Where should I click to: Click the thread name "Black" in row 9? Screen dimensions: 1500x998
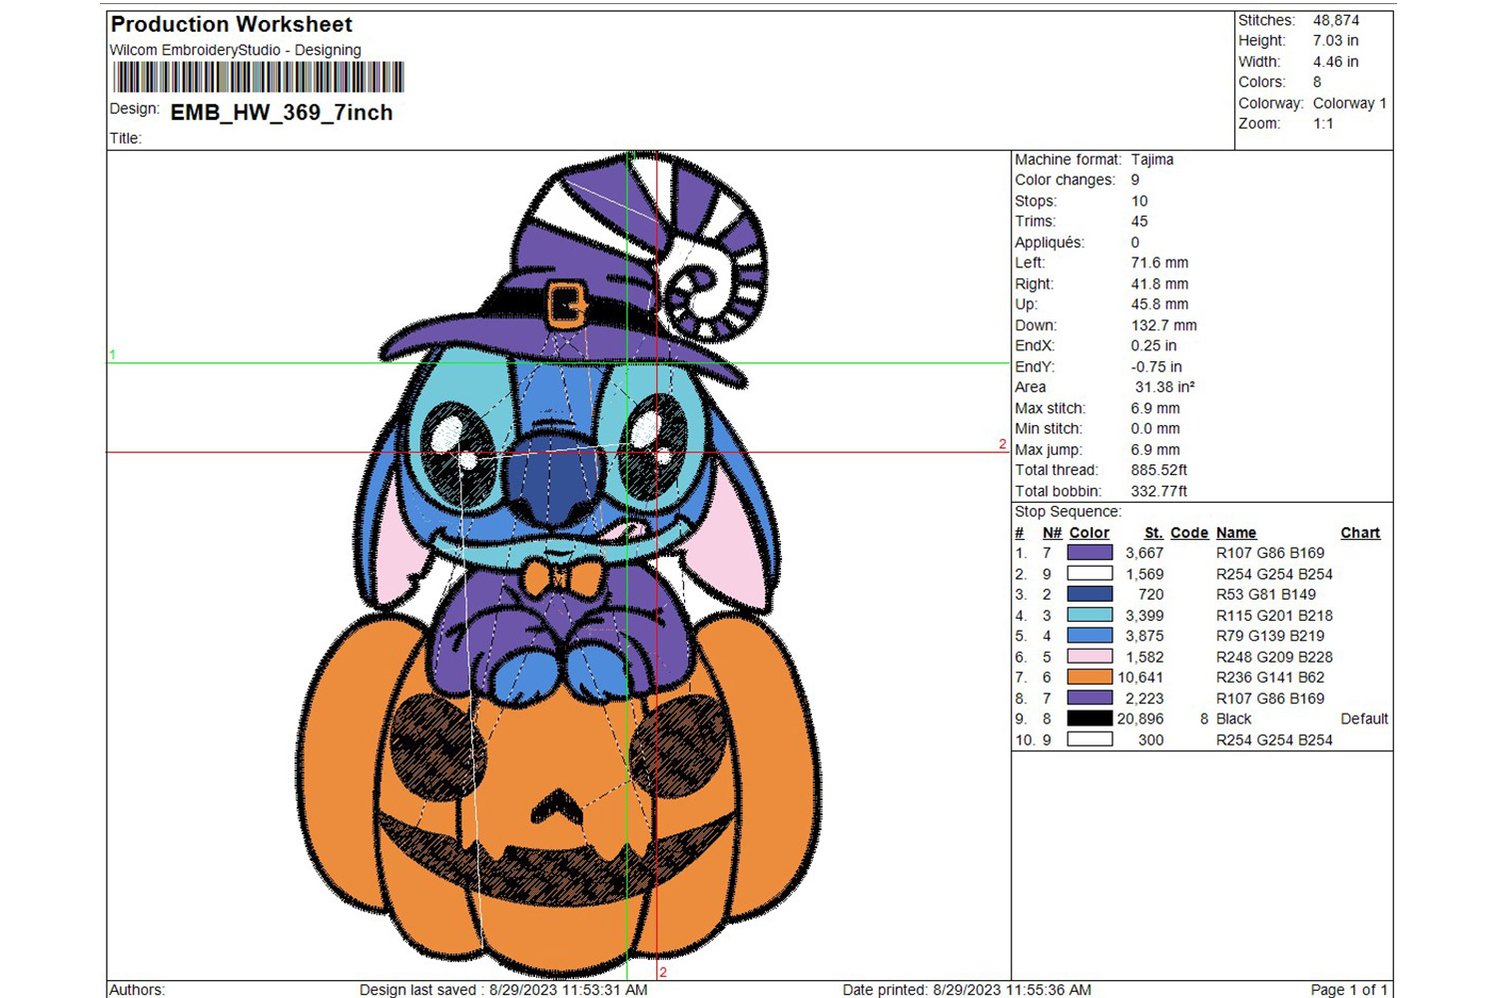[1234, 718]
